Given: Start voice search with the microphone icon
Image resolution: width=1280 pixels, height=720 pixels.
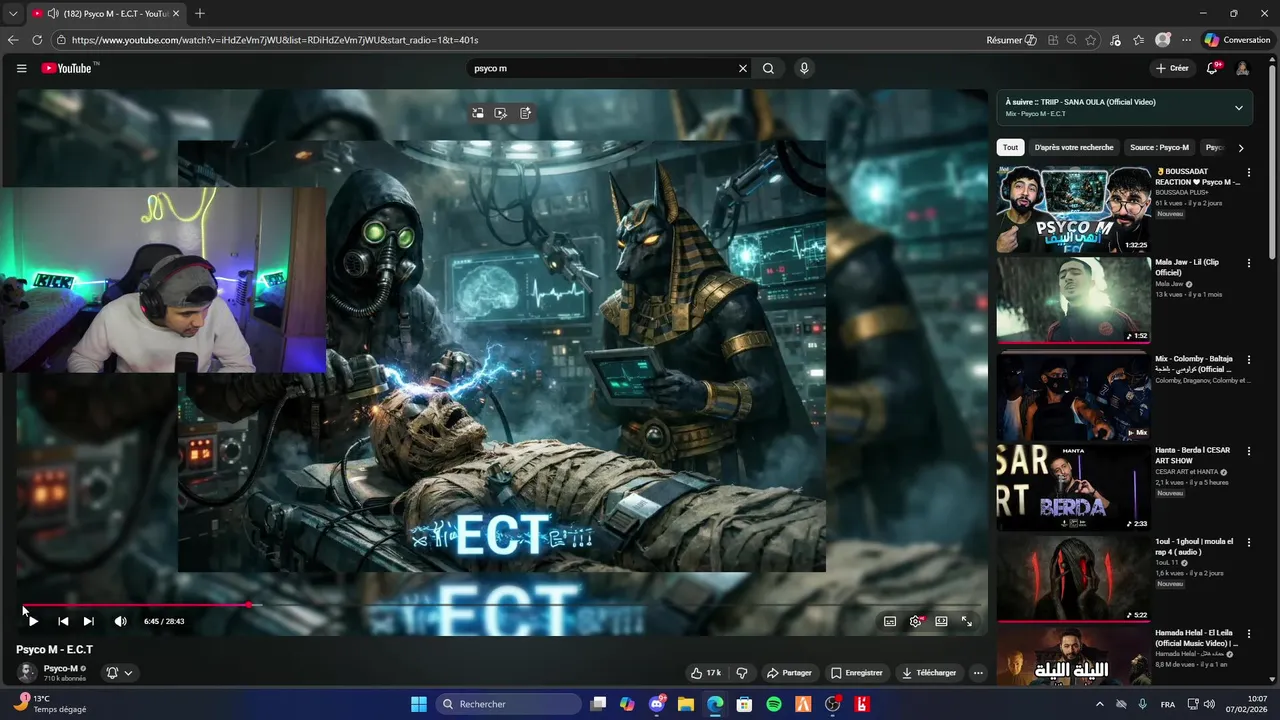Looking at the screenshot, I should point(804,68).
